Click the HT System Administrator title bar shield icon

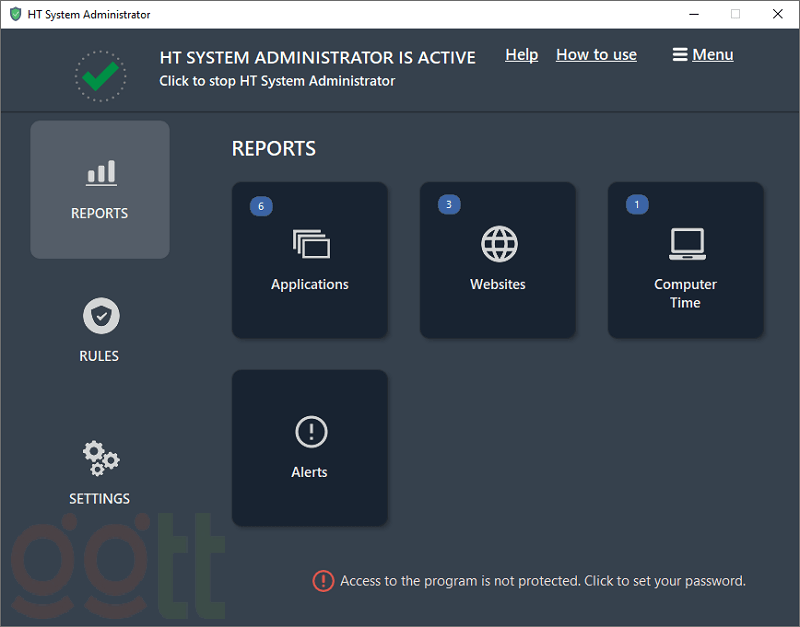coord(15,14)
